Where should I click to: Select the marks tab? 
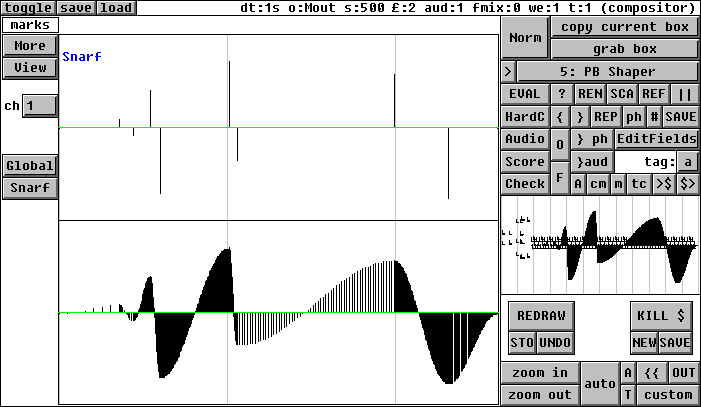(30, 25)
